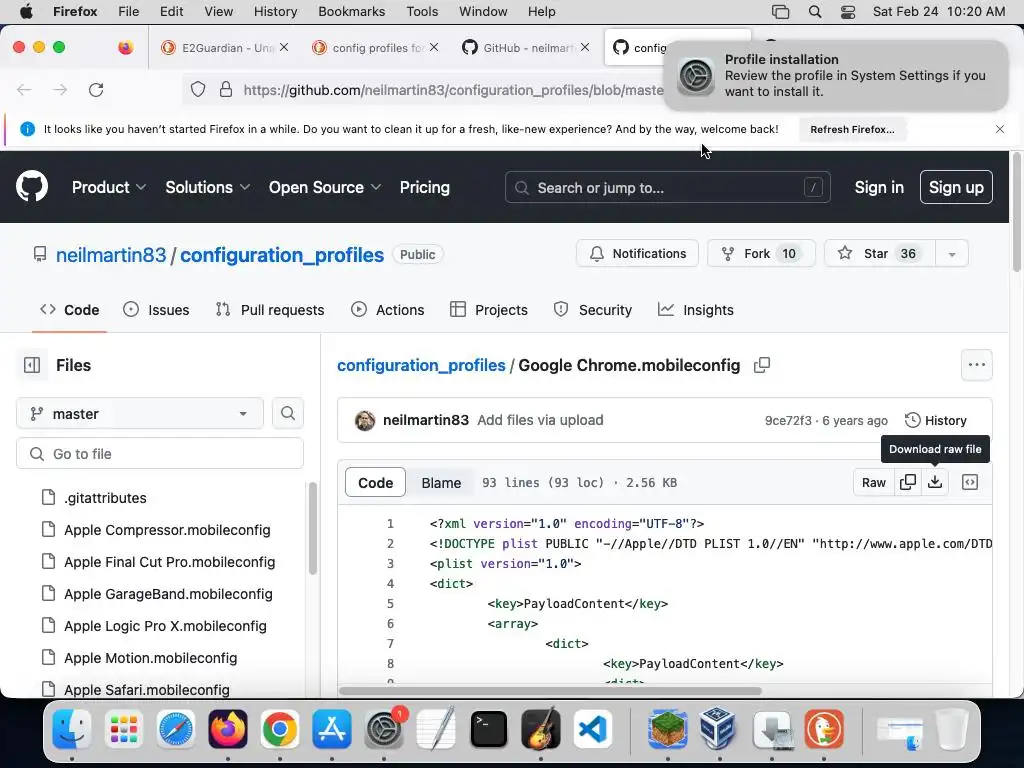The image size is (1024, 768).
Task: Dismiss the Refresh Firefox notification bar
Action: [x=999, y=129]
